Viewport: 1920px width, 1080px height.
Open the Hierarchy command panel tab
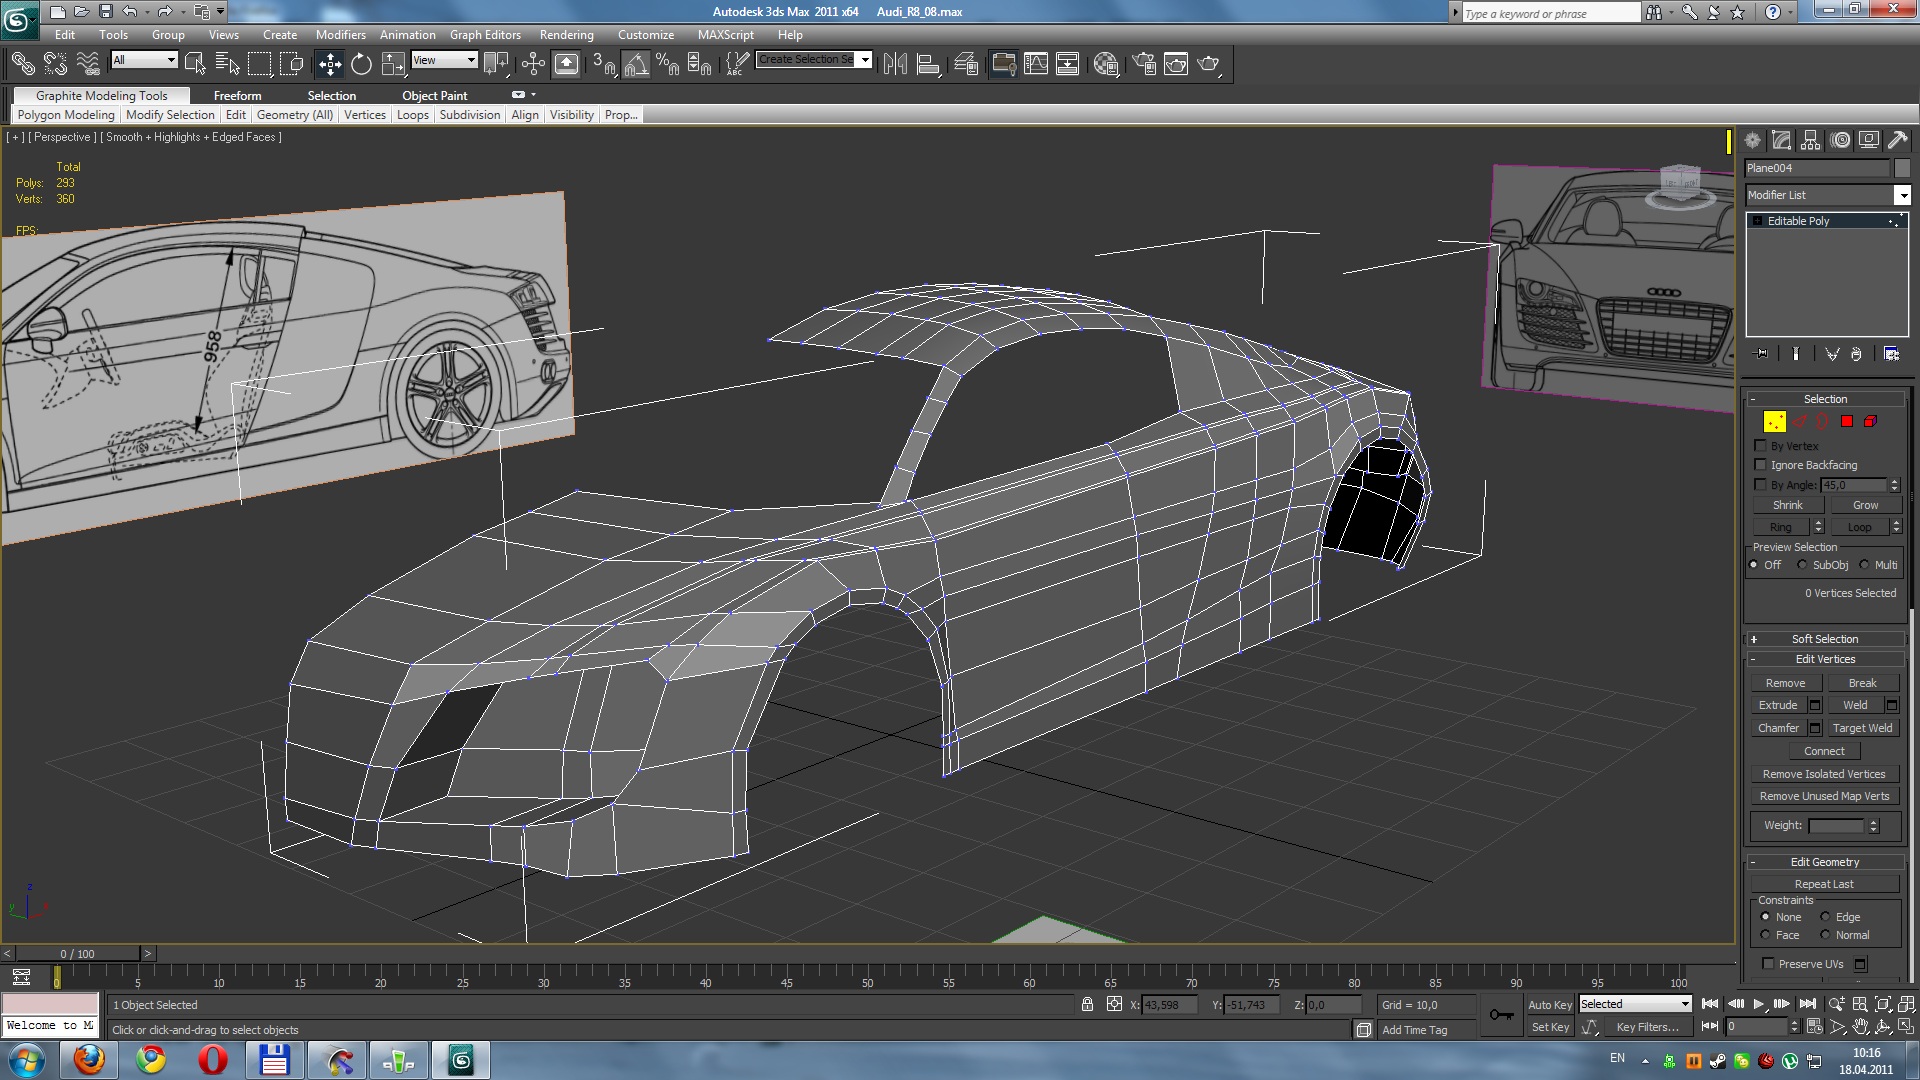click(x=1811, y=141)
